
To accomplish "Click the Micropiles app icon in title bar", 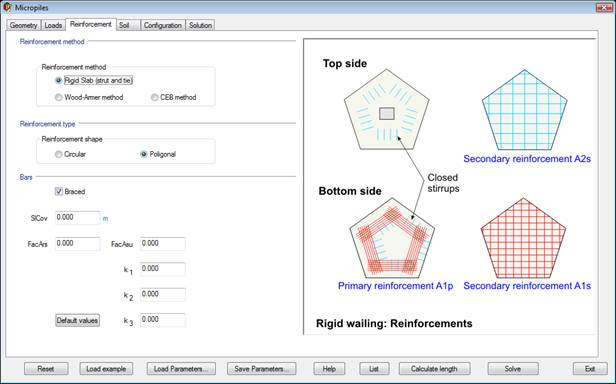I will (7, 7).
